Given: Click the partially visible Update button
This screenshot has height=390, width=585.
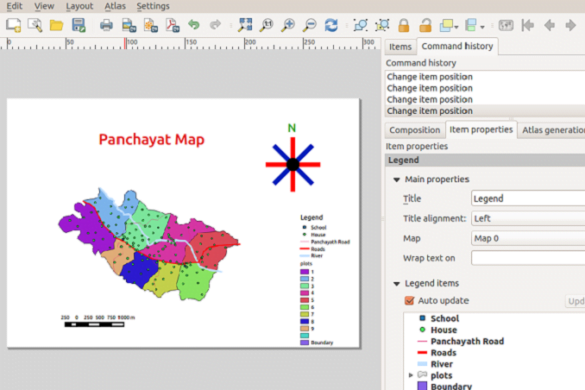Looking at the screenshot, I should pyautogui.click(x=575, y=301).
